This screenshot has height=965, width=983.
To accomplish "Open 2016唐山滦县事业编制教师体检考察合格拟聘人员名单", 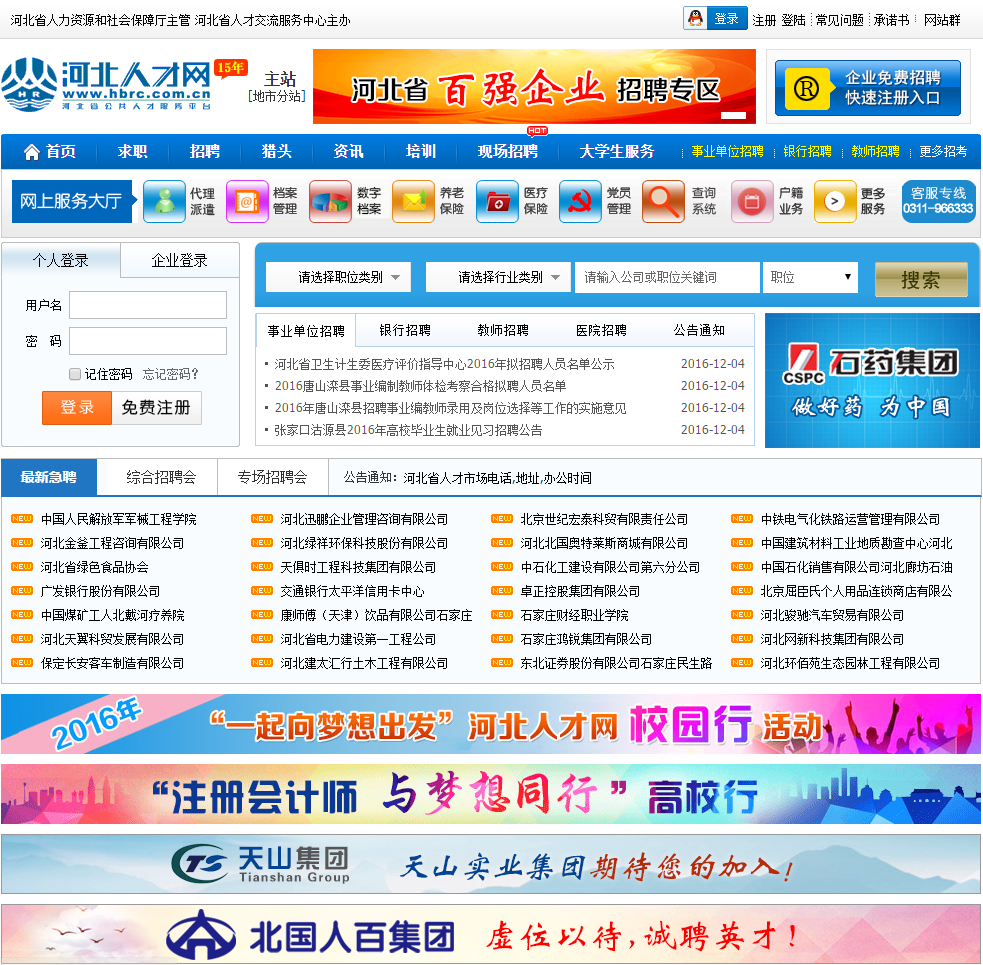I will click(x=421, y=386).
